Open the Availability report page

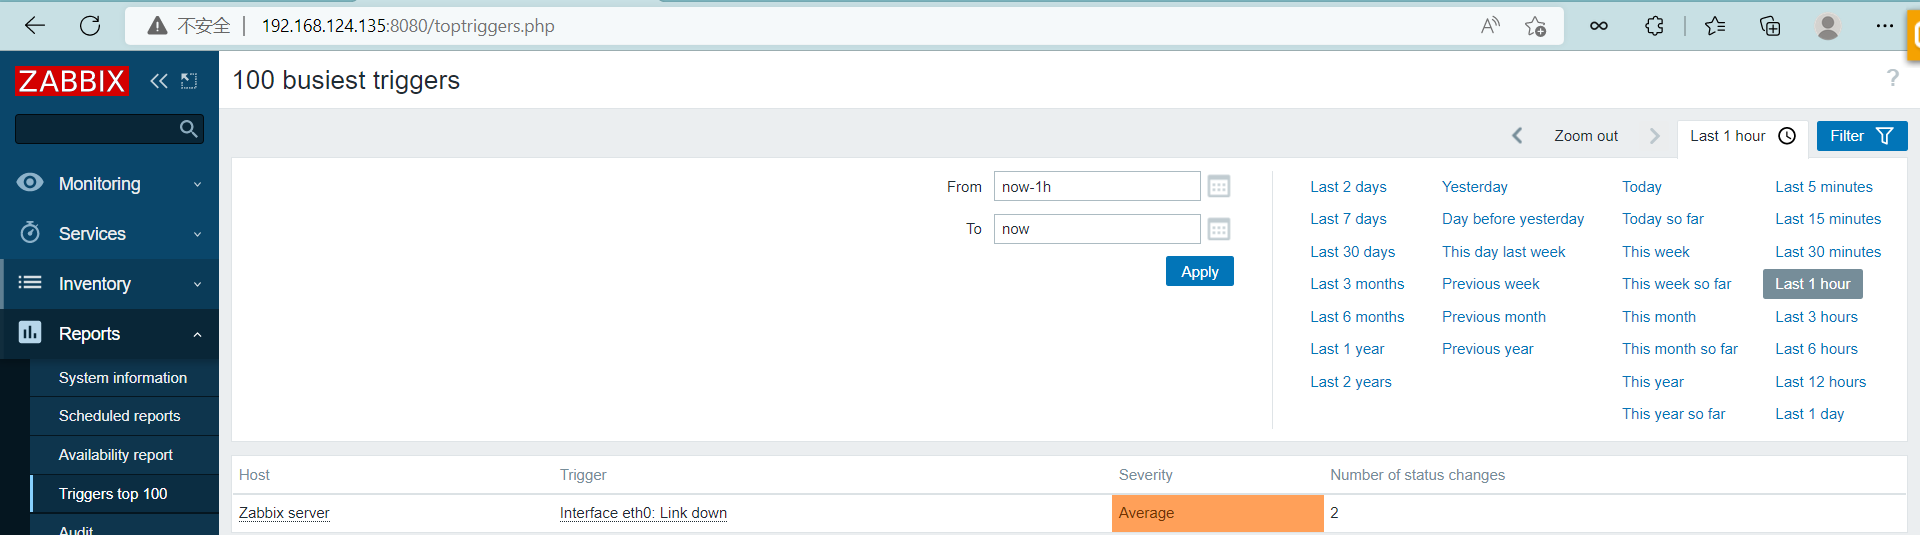pos(116,455)
